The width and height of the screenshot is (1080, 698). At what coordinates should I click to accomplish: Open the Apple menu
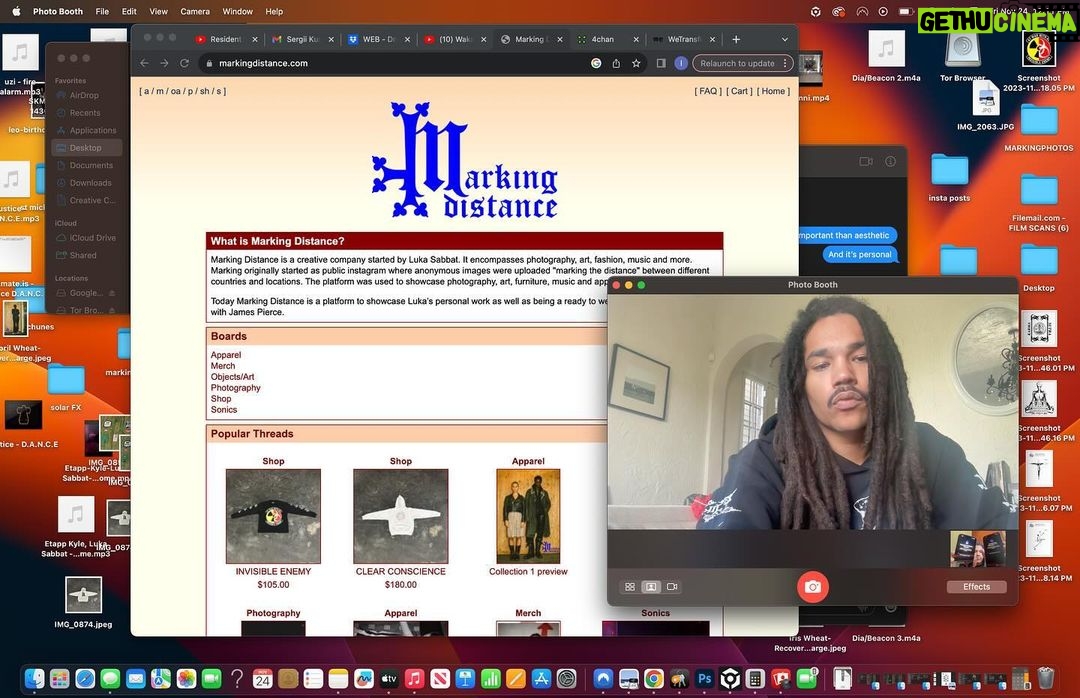(x=16, y=12)
